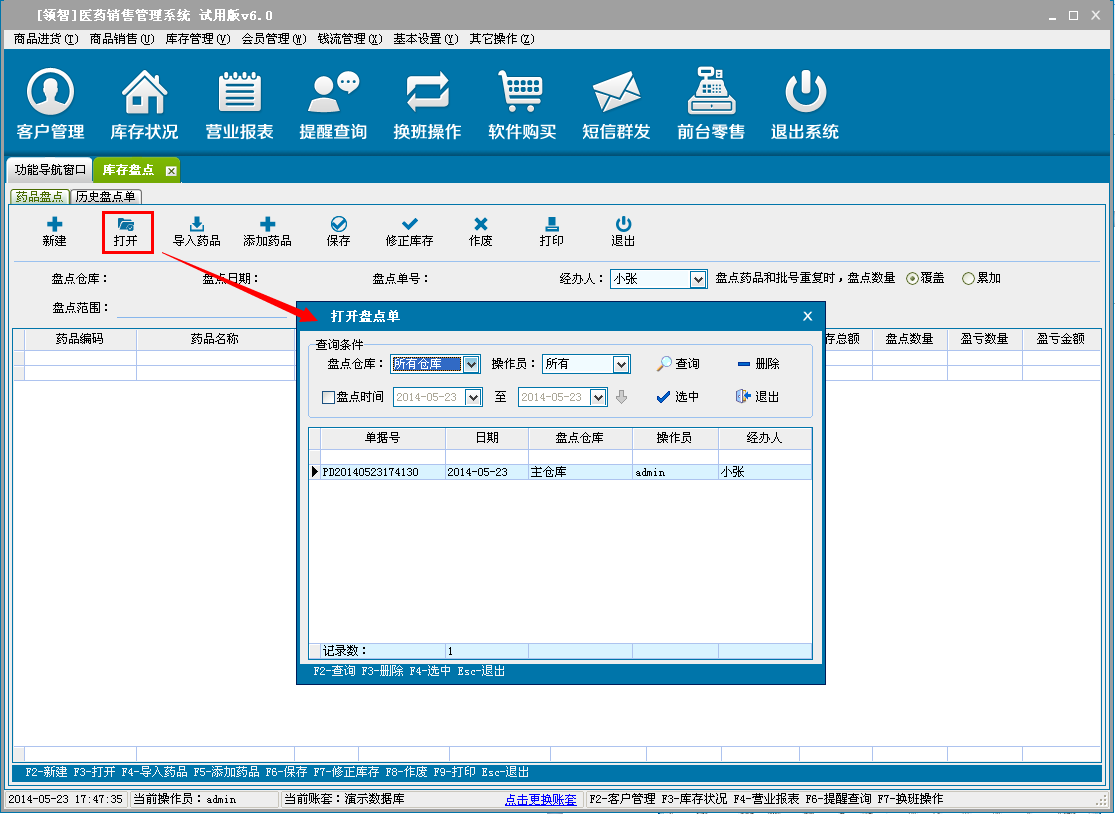Open 营业报表 business report icon

(239, 93)
